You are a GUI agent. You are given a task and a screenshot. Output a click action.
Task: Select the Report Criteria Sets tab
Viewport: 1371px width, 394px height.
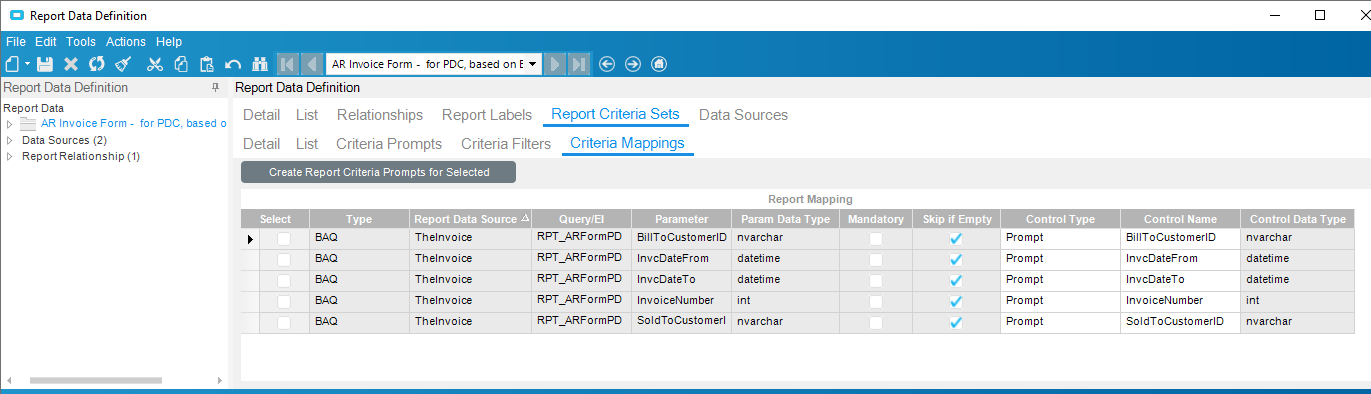[616, 115]
